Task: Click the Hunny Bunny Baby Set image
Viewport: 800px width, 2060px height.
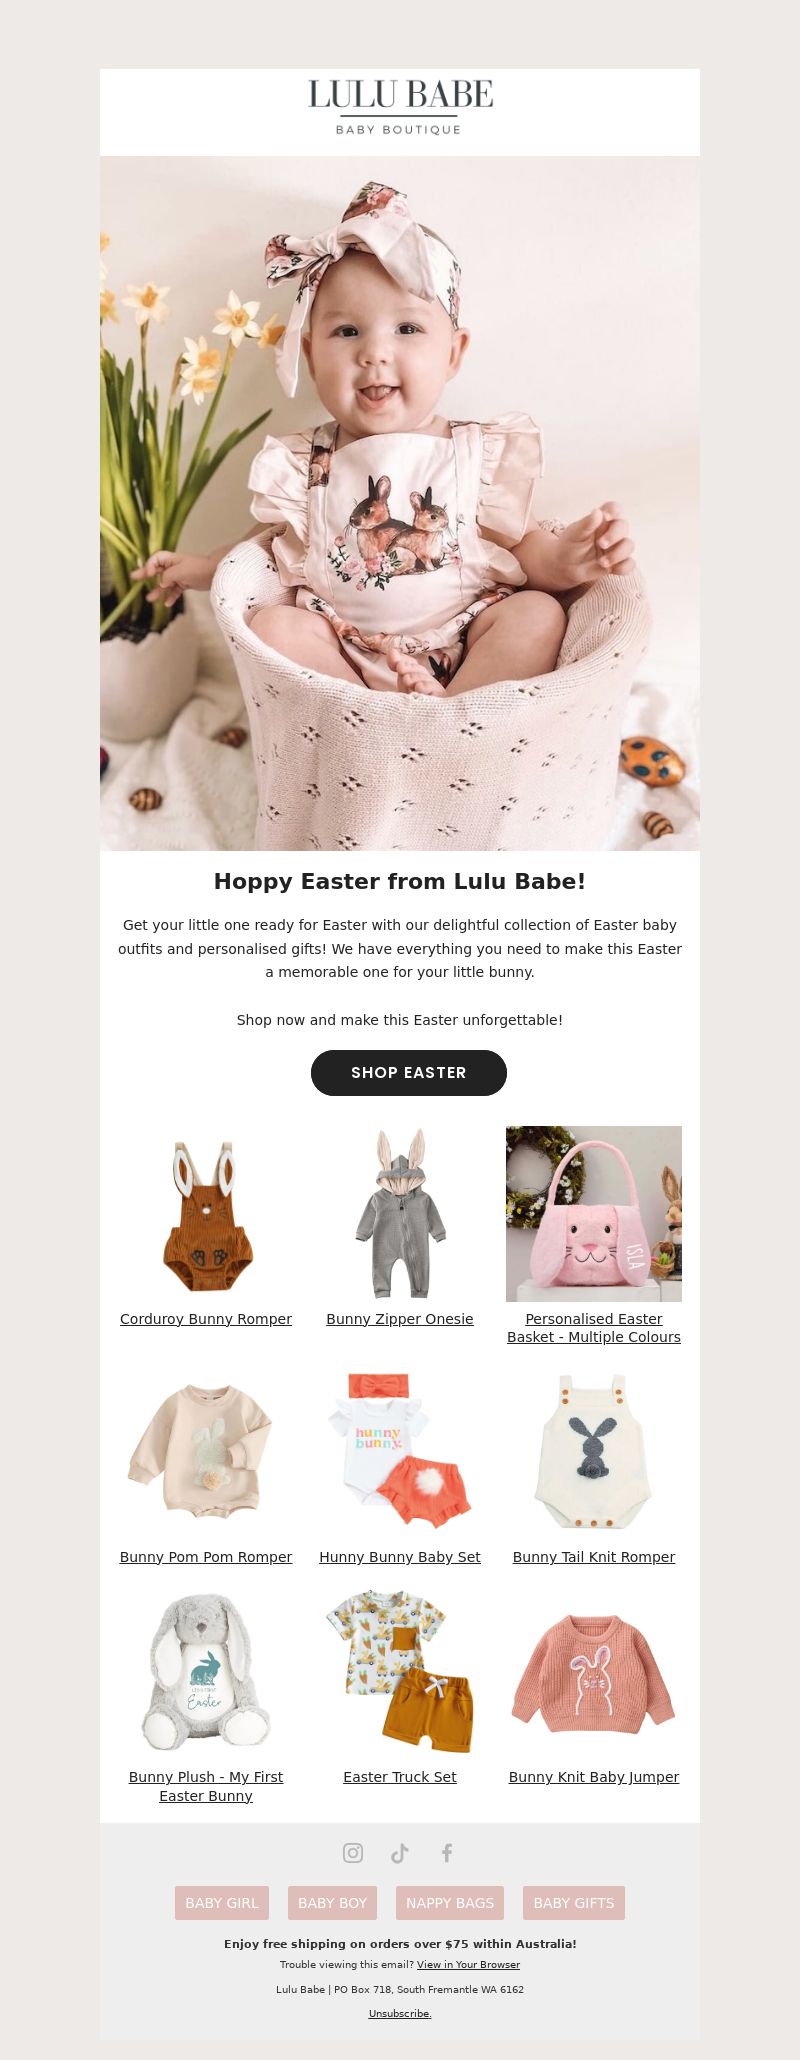Action: coord(400,1452)
